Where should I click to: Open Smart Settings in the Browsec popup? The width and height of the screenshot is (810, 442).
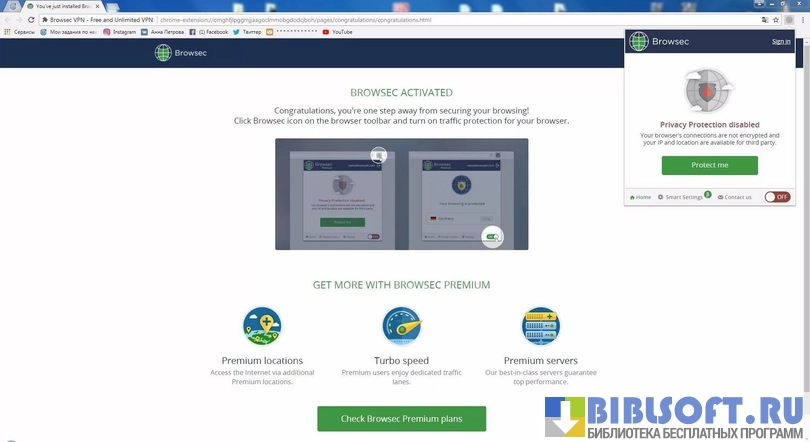684,197
